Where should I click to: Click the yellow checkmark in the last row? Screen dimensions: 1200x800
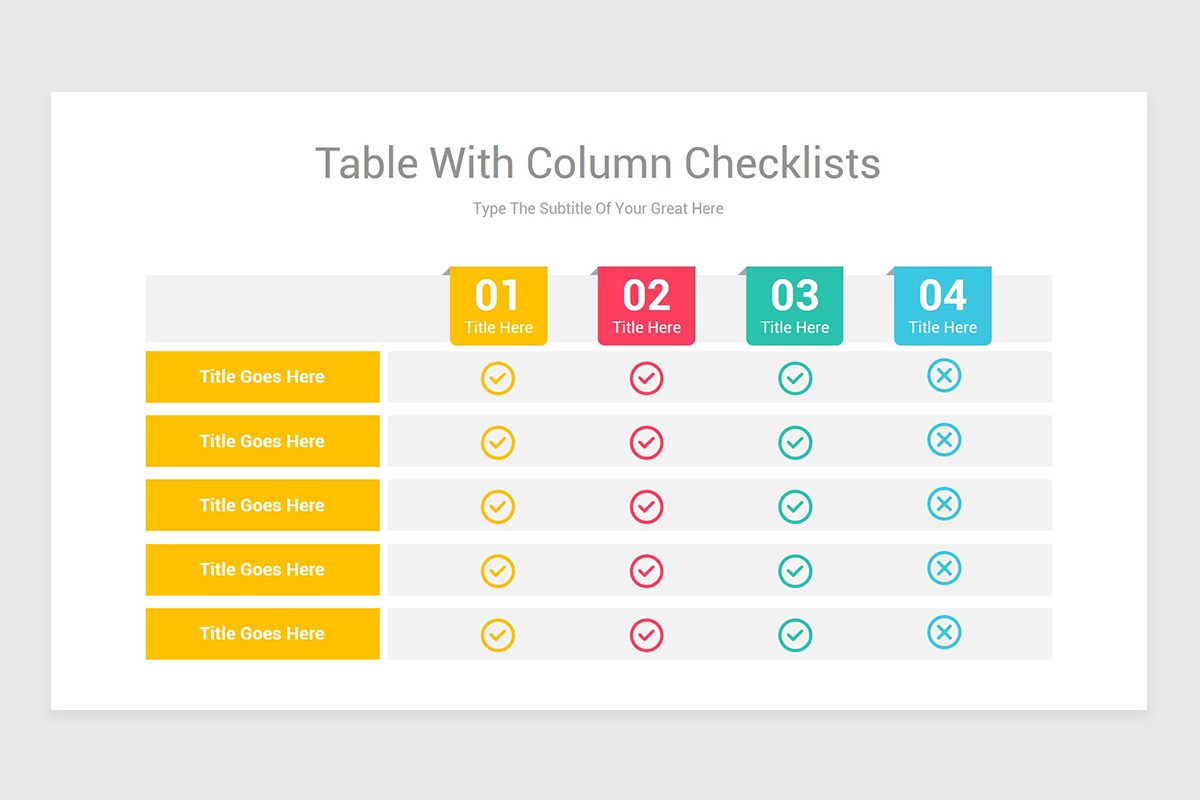[498, 635]
